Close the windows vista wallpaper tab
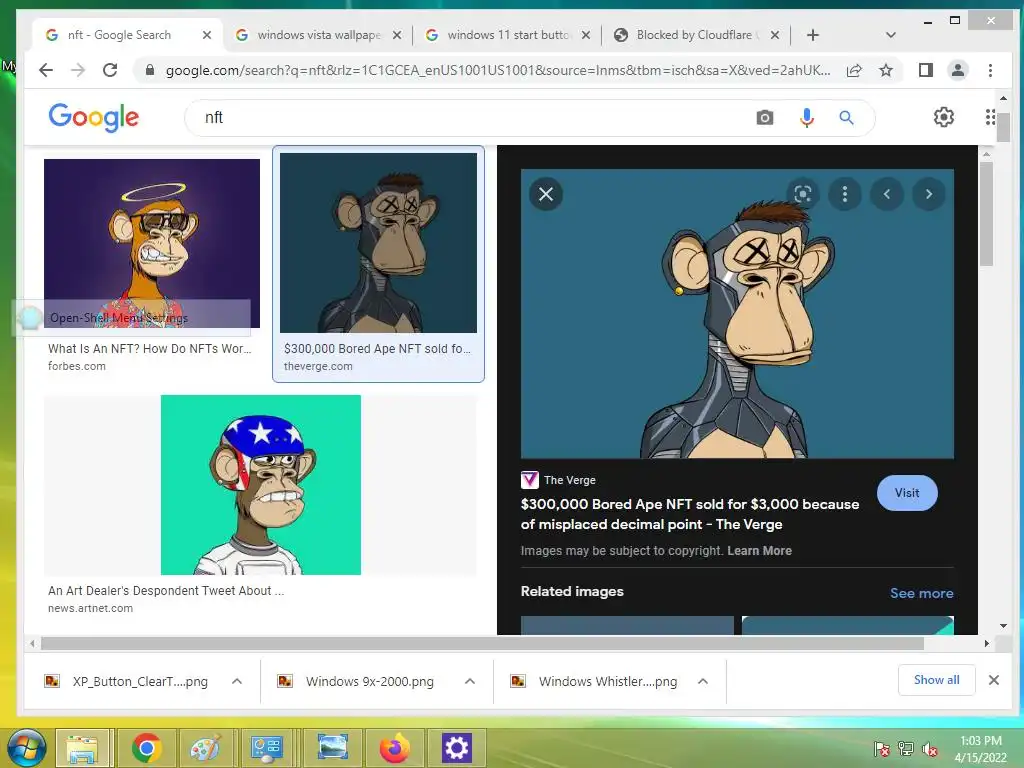 coord(396,35)
